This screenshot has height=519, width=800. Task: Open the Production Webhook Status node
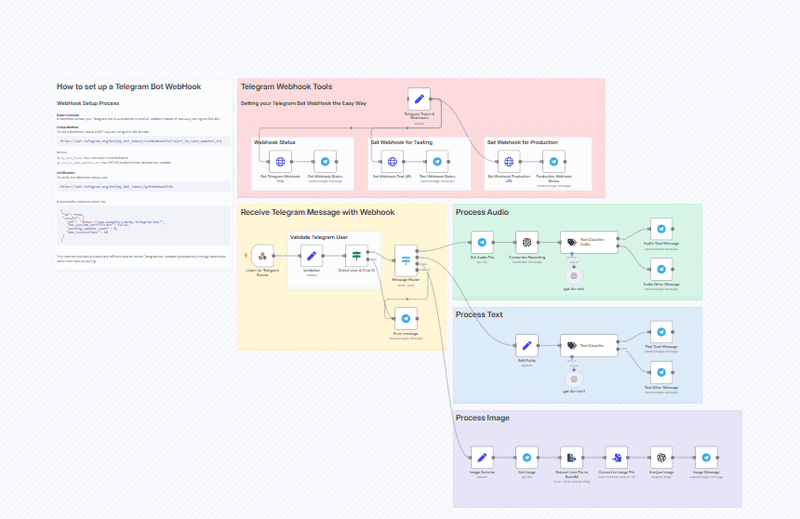[x=554, y=161]
